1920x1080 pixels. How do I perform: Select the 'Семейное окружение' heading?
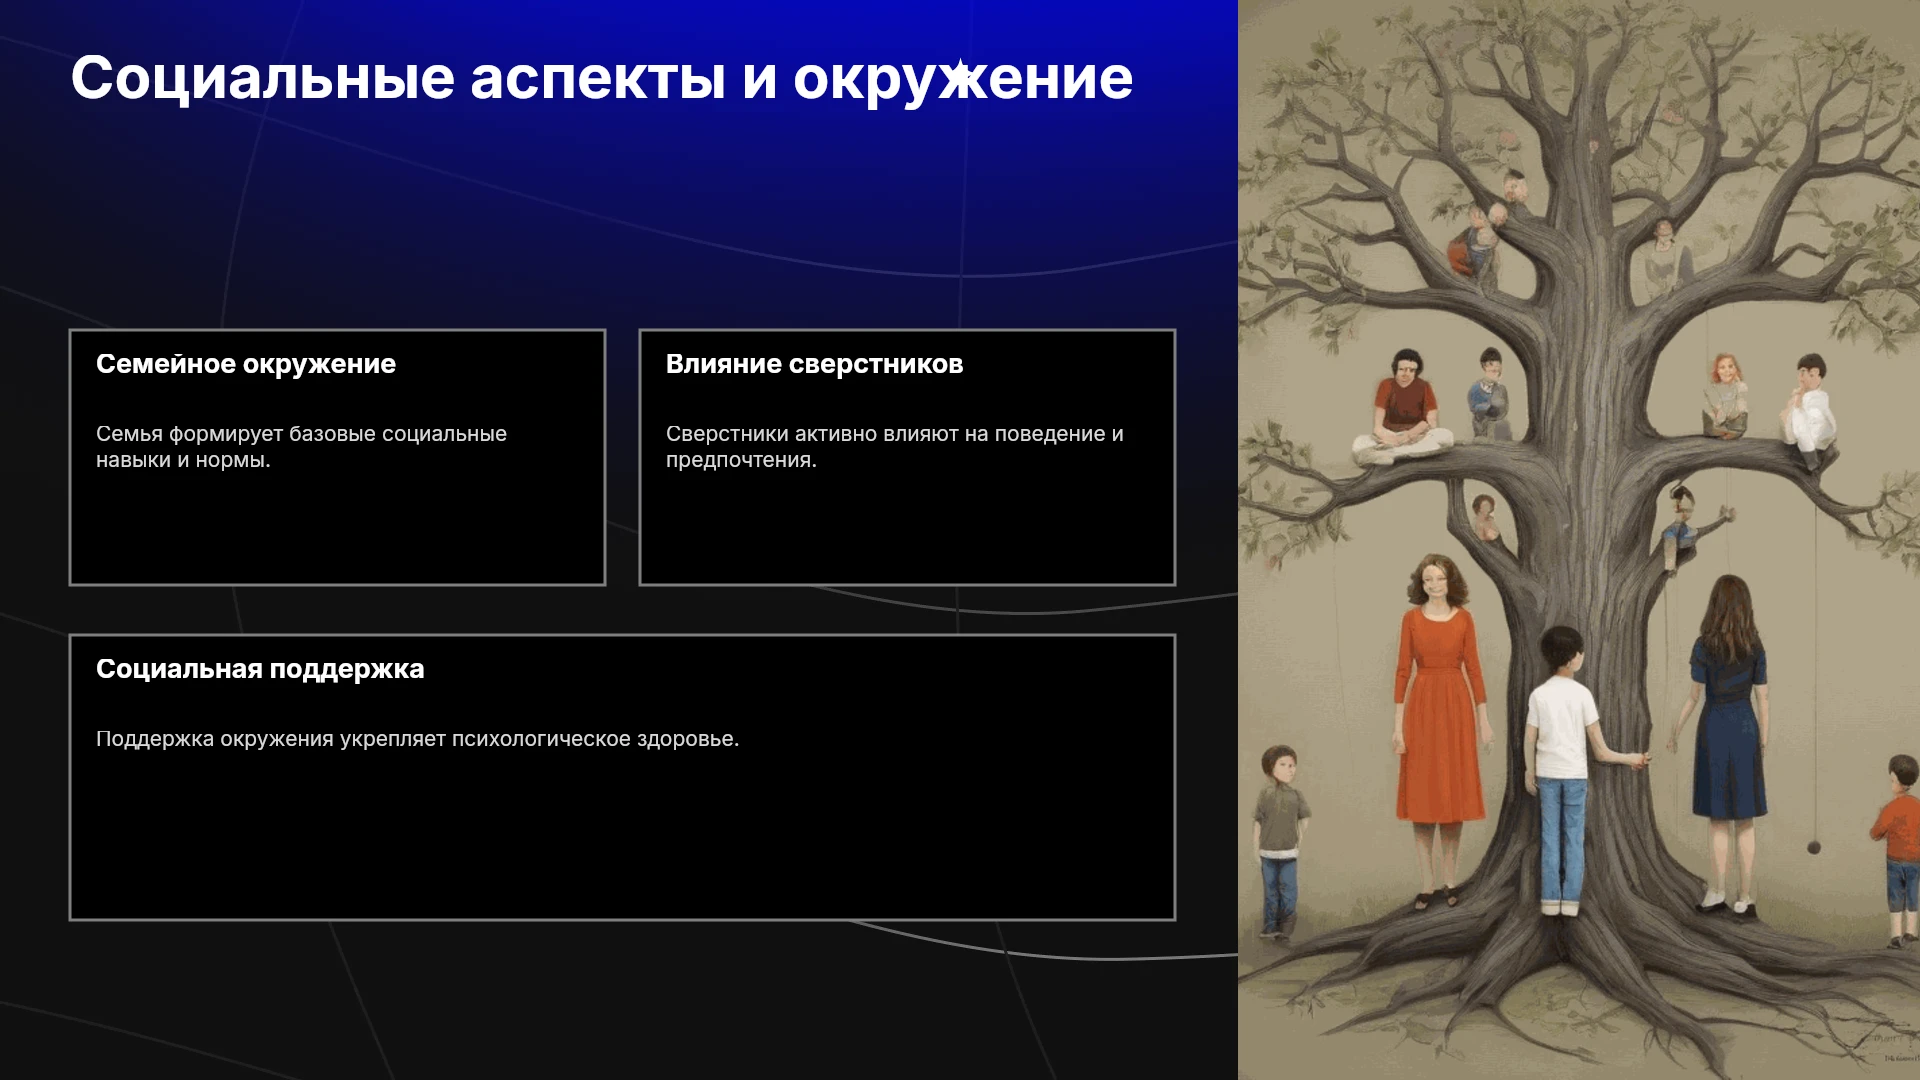pos(246,364)
